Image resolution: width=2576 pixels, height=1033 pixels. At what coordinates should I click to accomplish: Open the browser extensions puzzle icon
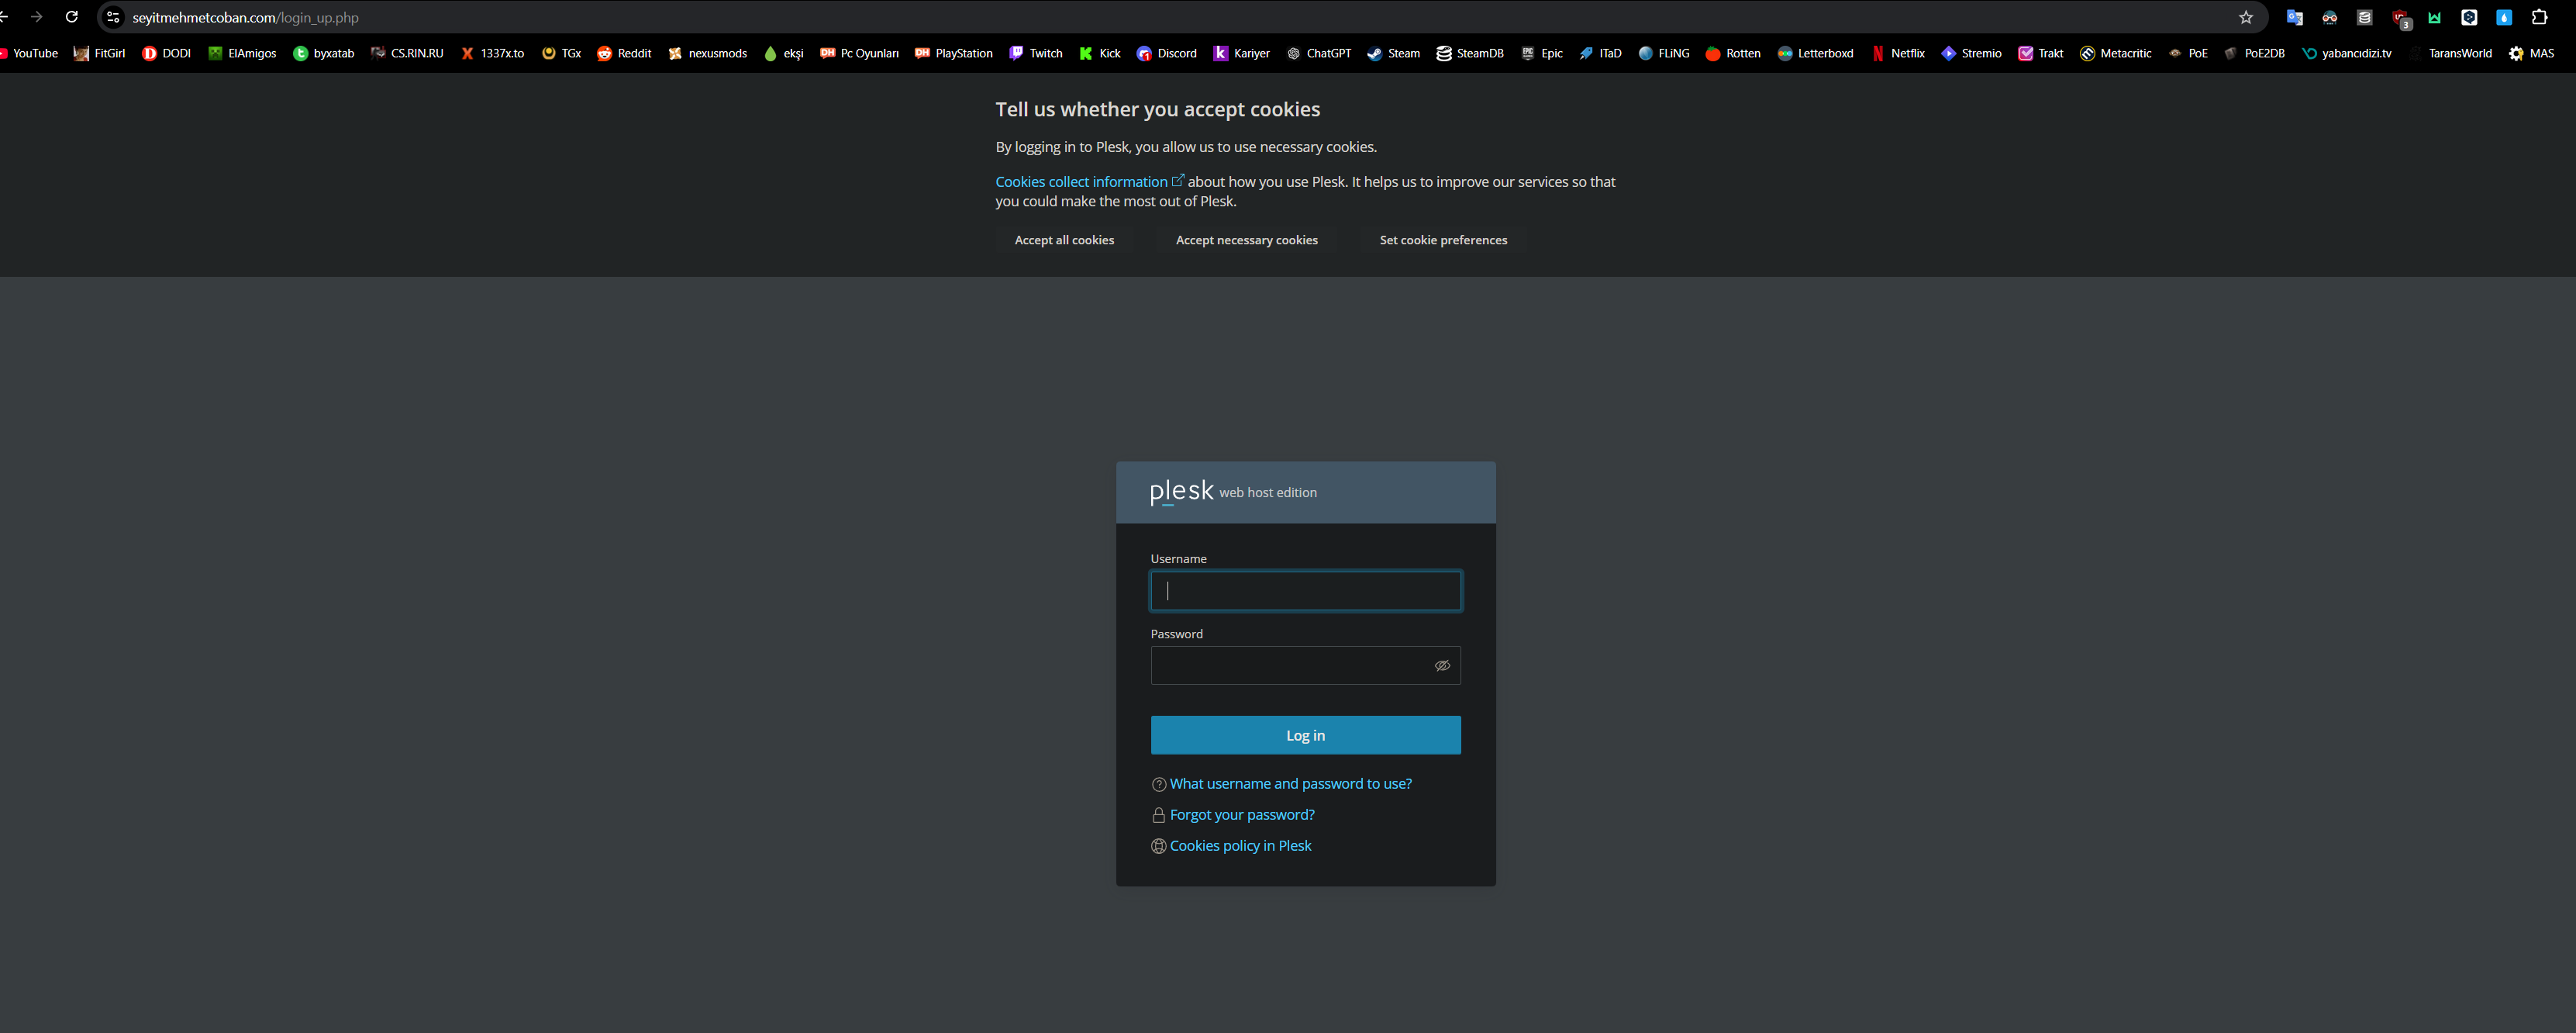[x=2539, y=17]
